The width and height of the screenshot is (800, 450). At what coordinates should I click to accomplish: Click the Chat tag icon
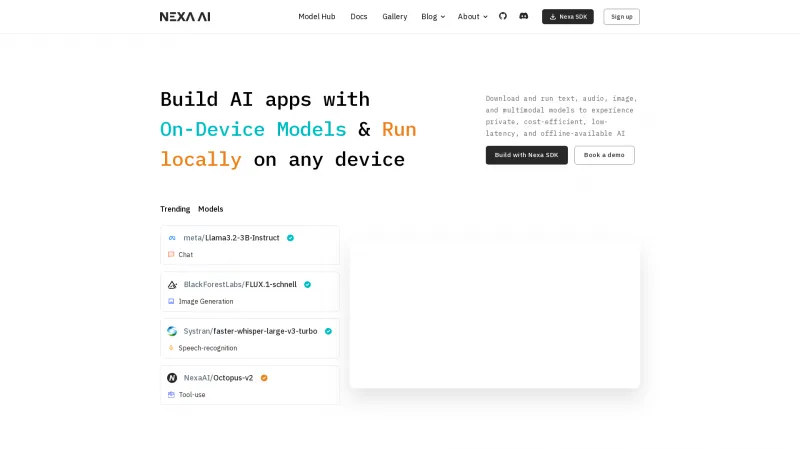[x=171, y=254]
